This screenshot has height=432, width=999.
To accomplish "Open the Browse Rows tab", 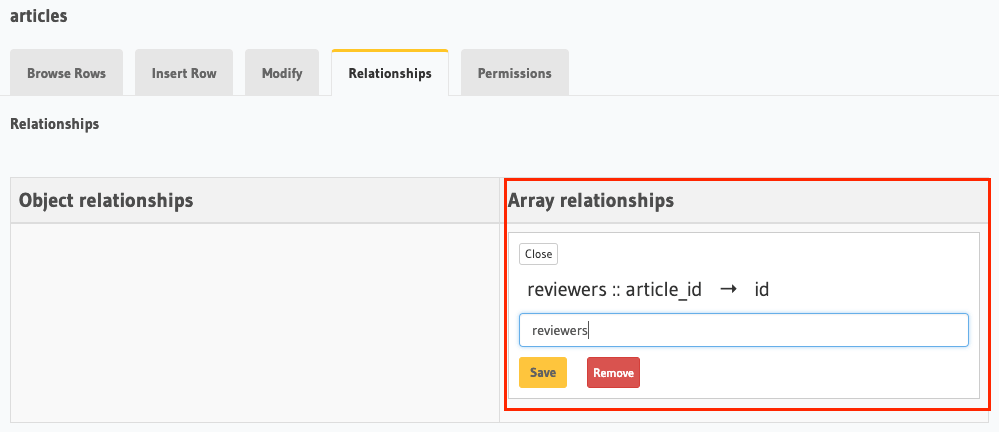I will 66,73.
